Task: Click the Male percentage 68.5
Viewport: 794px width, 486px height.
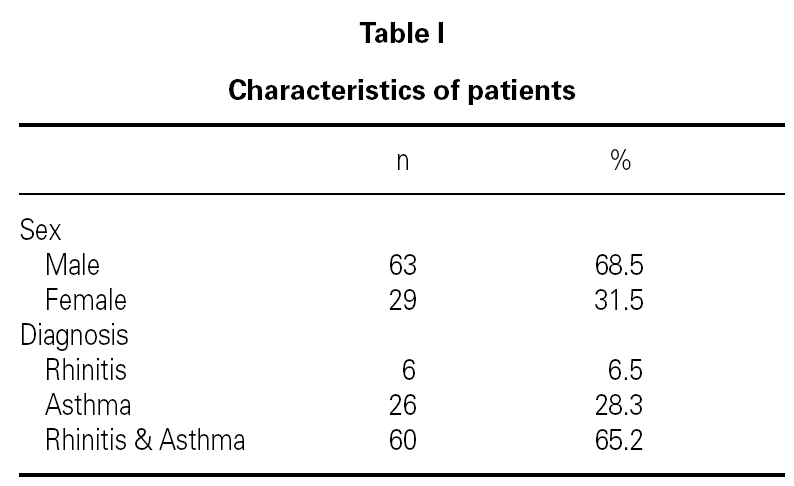Action: 618,266
